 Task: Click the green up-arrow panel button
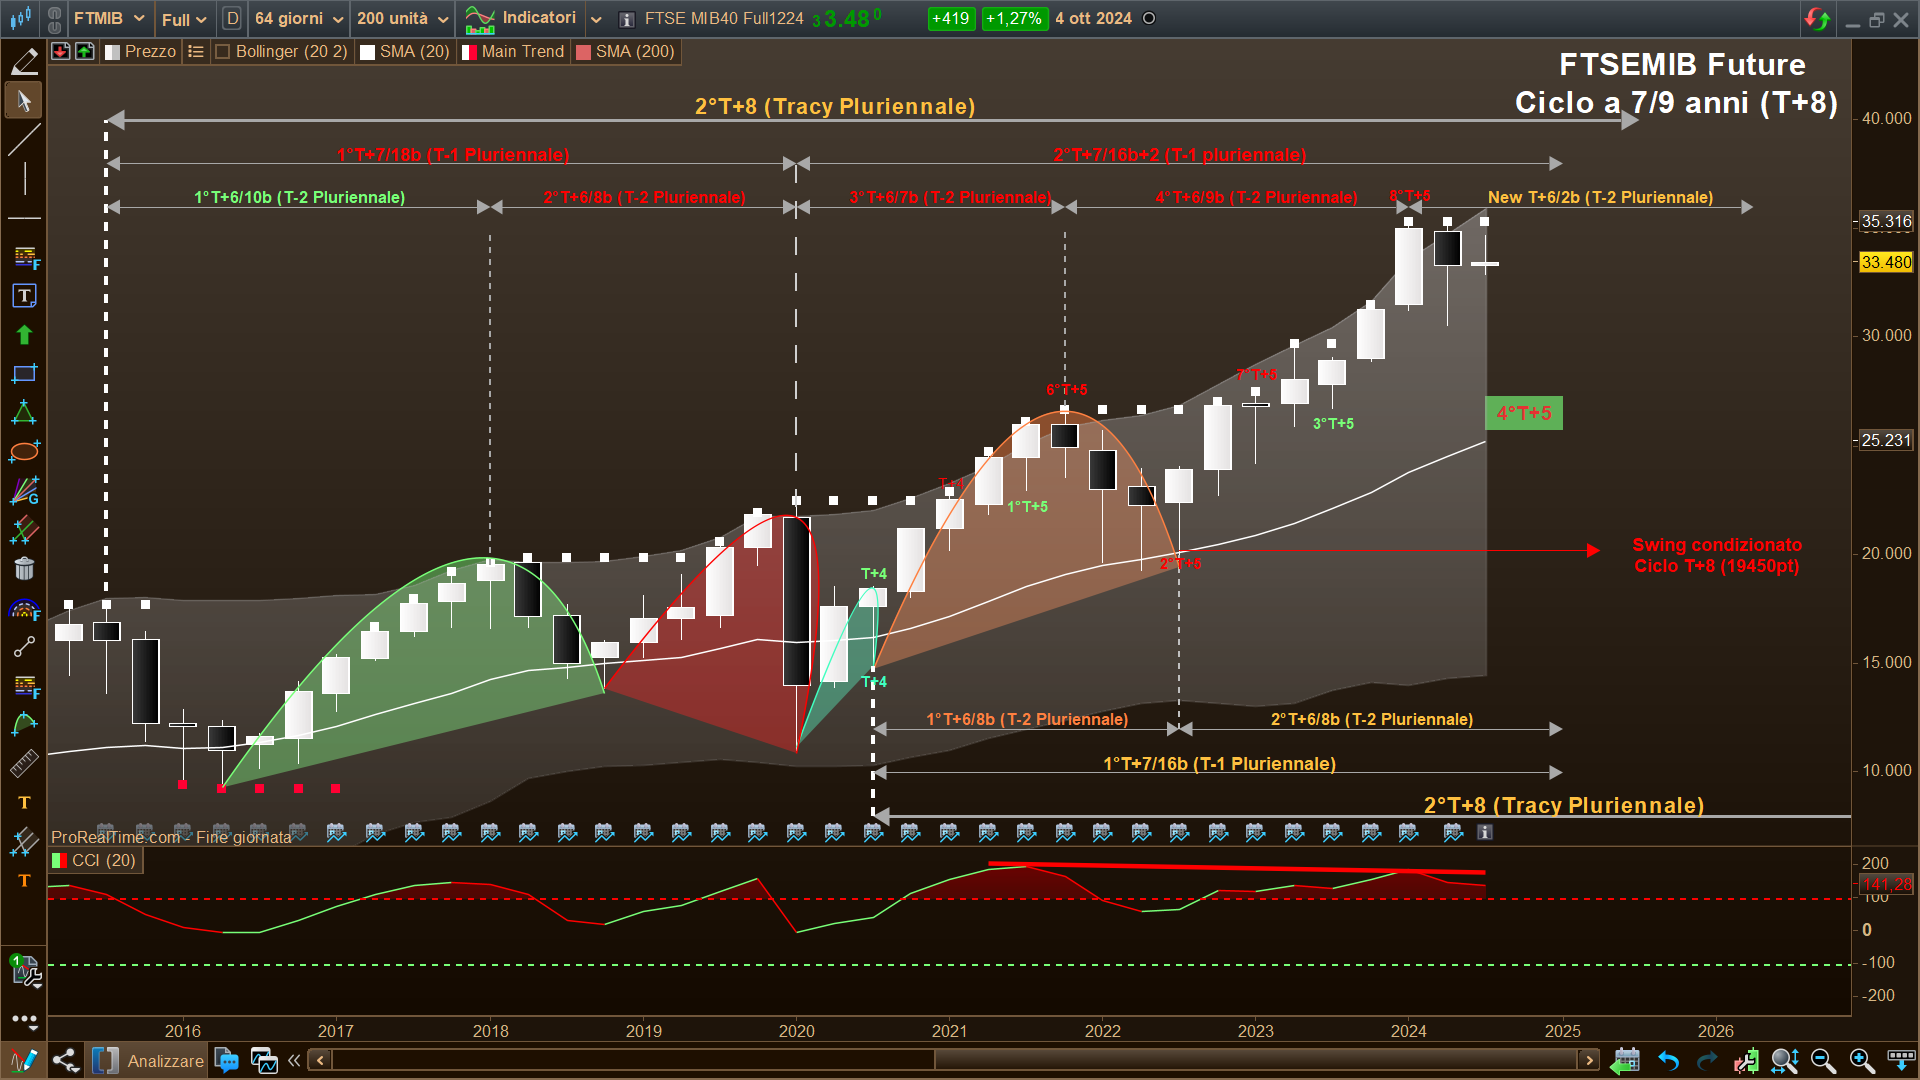pyautogui.click(x=85, y=51)
